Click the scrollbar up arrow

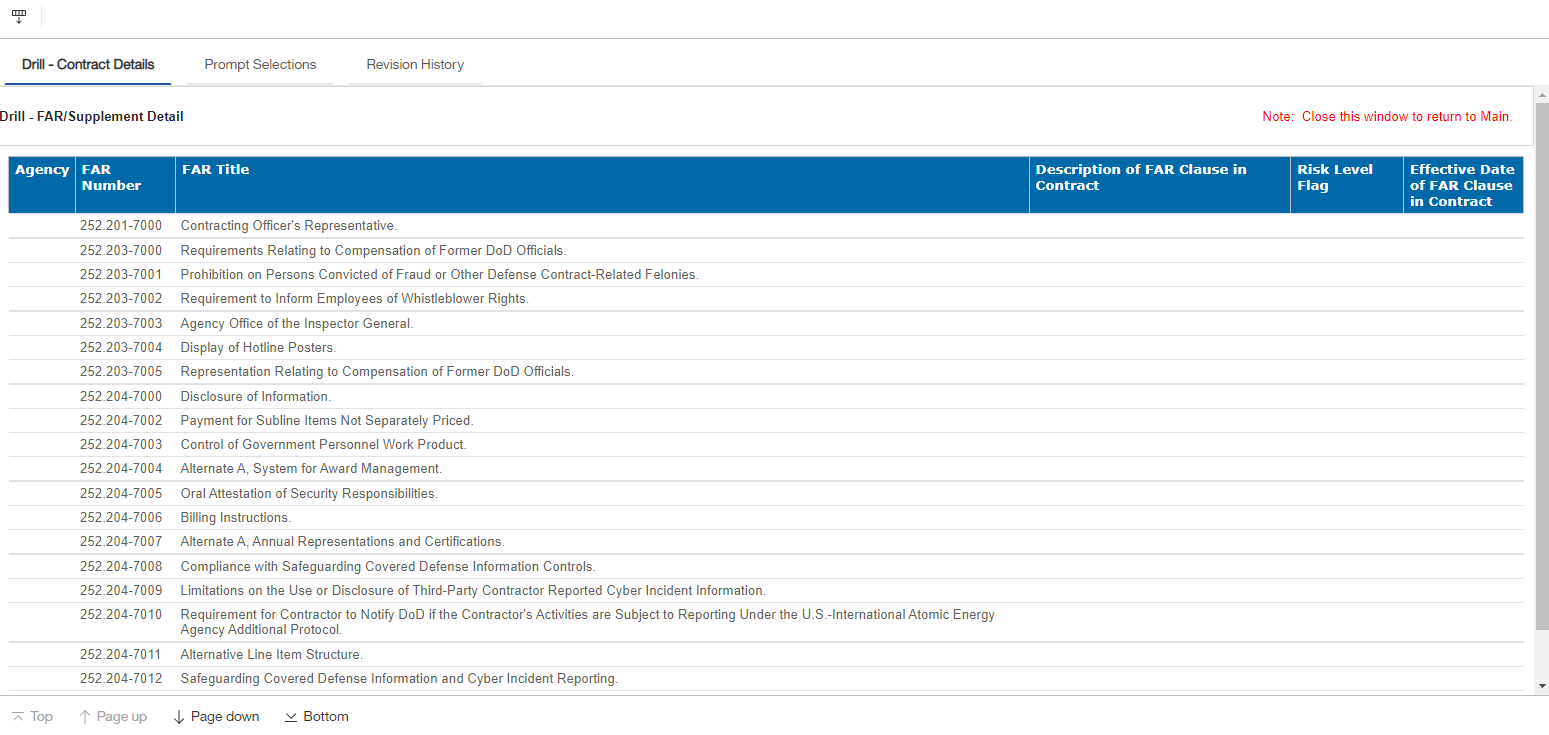tap(1541, 94)
